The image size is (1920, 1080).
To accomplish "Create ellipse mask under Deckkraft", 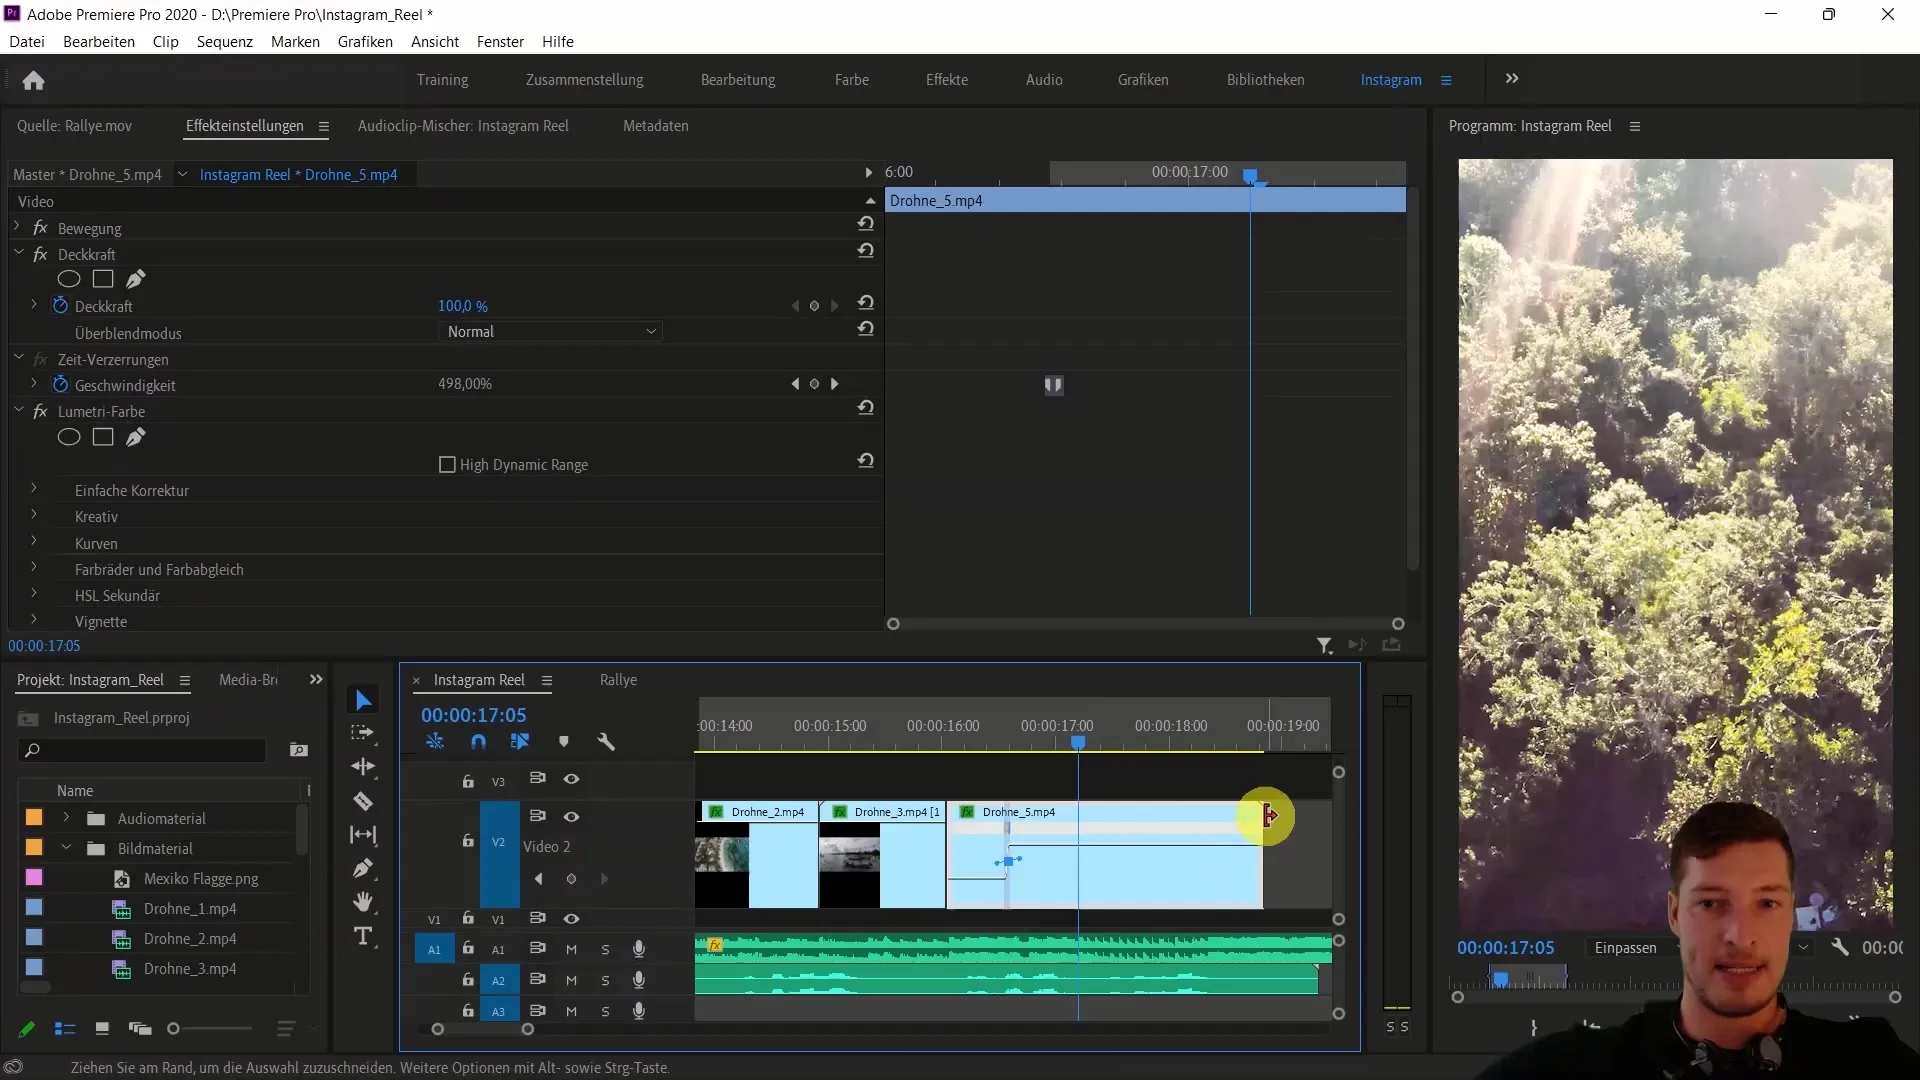I will pos(69,279).
